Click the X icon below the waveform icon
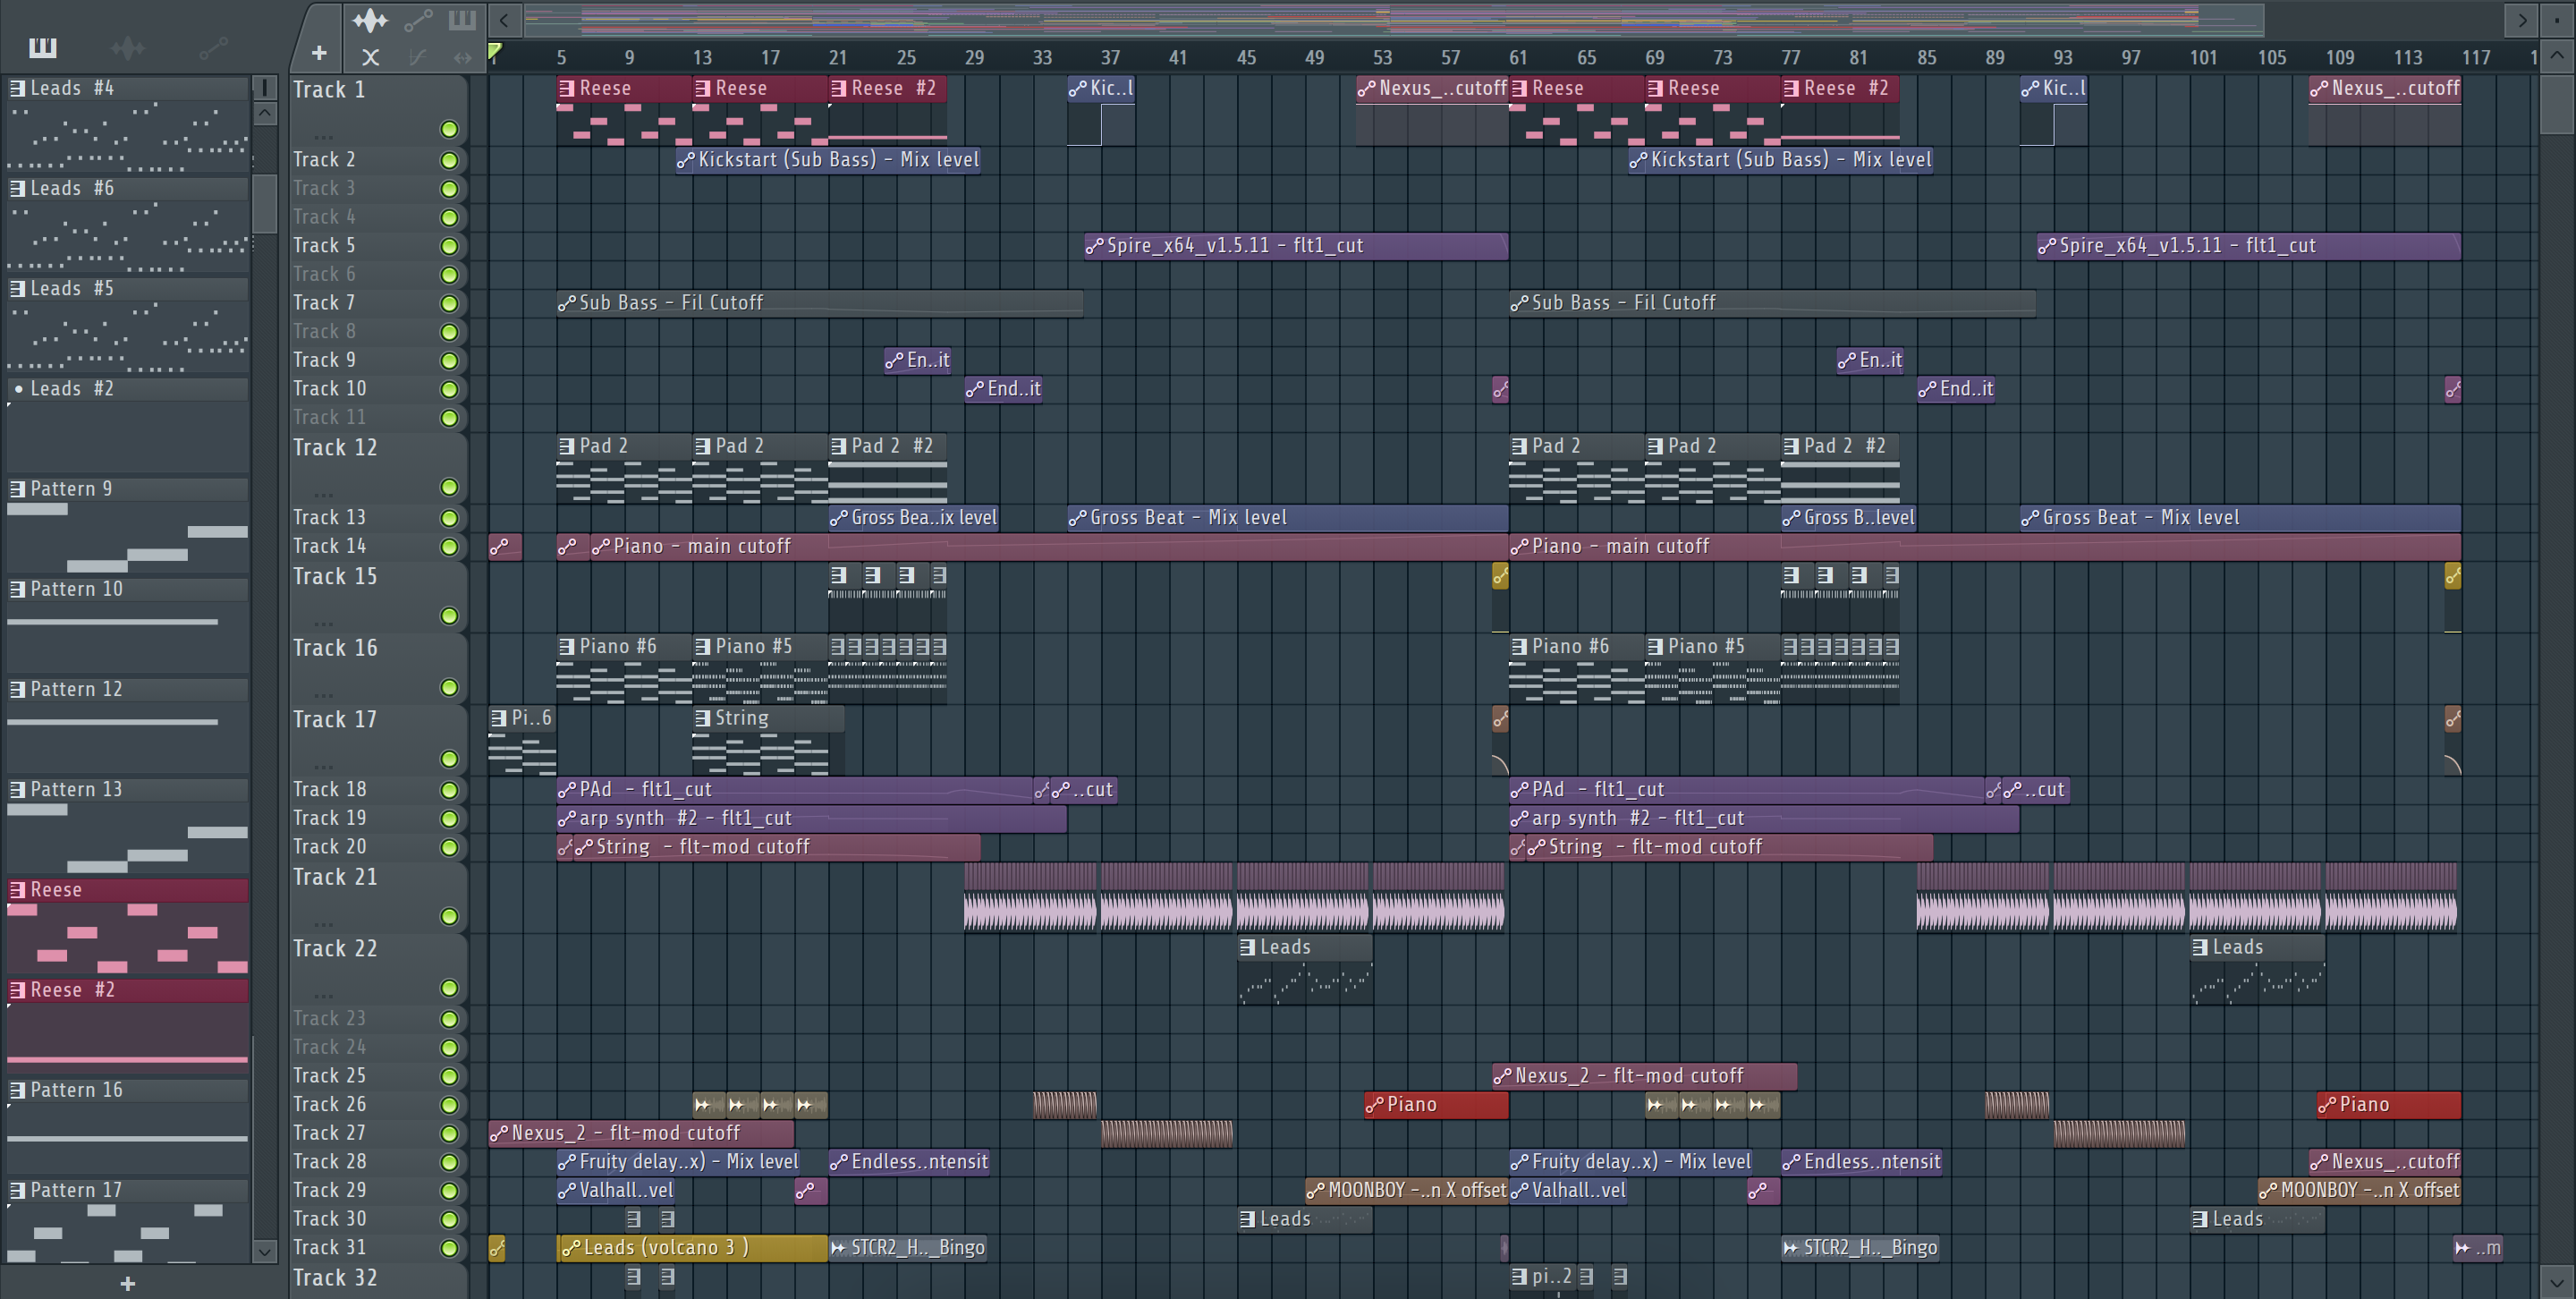Screen dimensions: 2576x1299 tap(370, 57)
